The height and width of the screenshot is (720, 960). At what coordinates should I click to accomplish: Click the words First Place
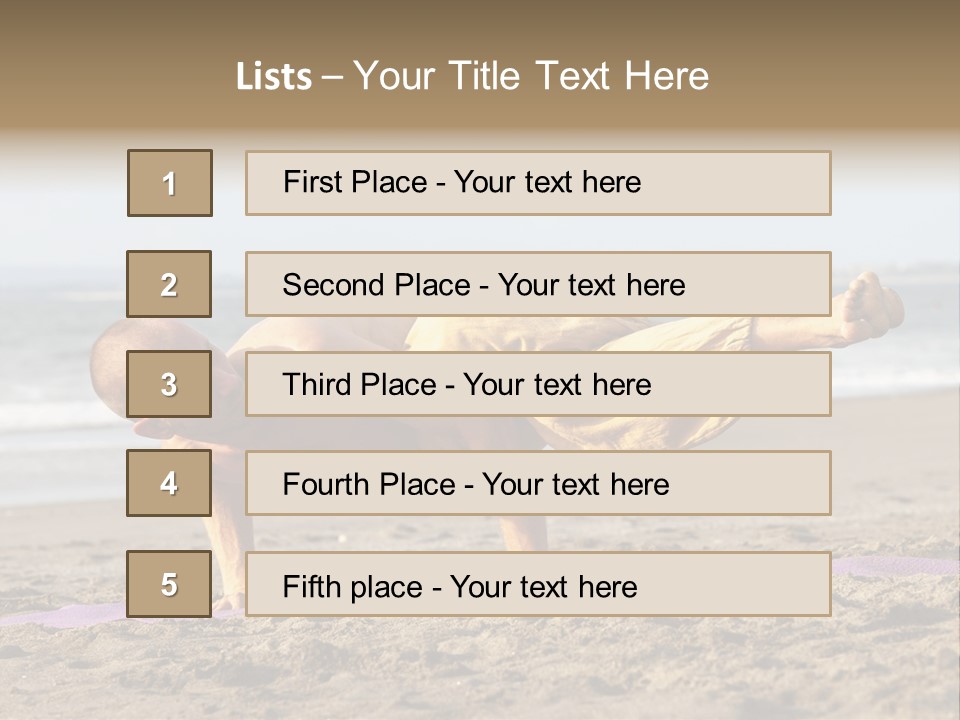click(x=355, y=182)
